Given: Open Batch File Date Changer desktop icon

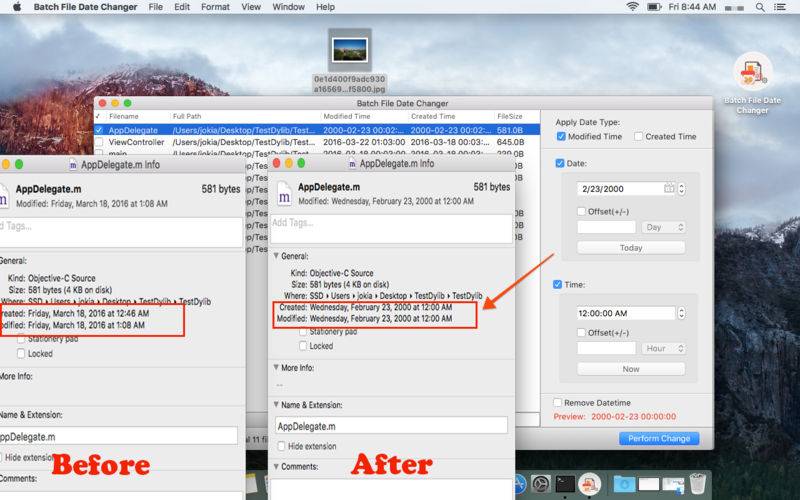Looking at the screenshot, I should tap(752, 72).
